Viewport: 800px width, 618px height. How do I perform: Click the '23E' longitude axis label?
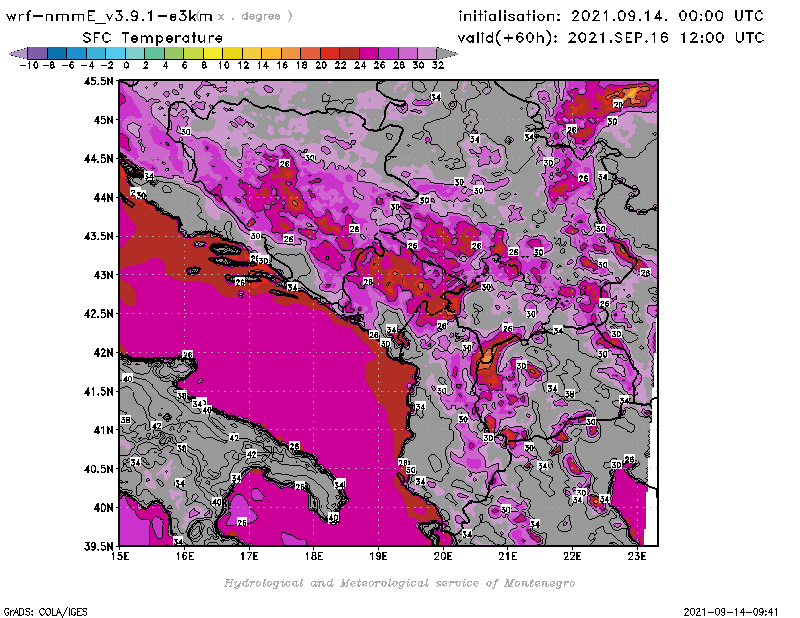(x=637, y=556)
